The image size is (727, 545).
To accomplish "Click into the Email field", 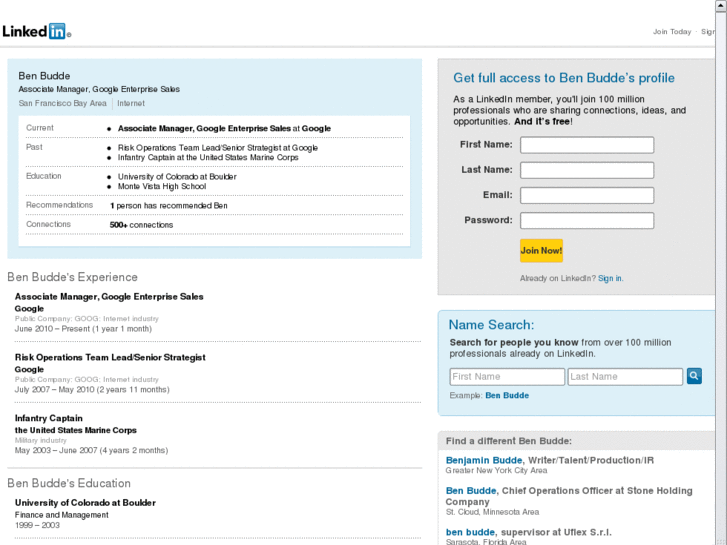I will (587, 195).
